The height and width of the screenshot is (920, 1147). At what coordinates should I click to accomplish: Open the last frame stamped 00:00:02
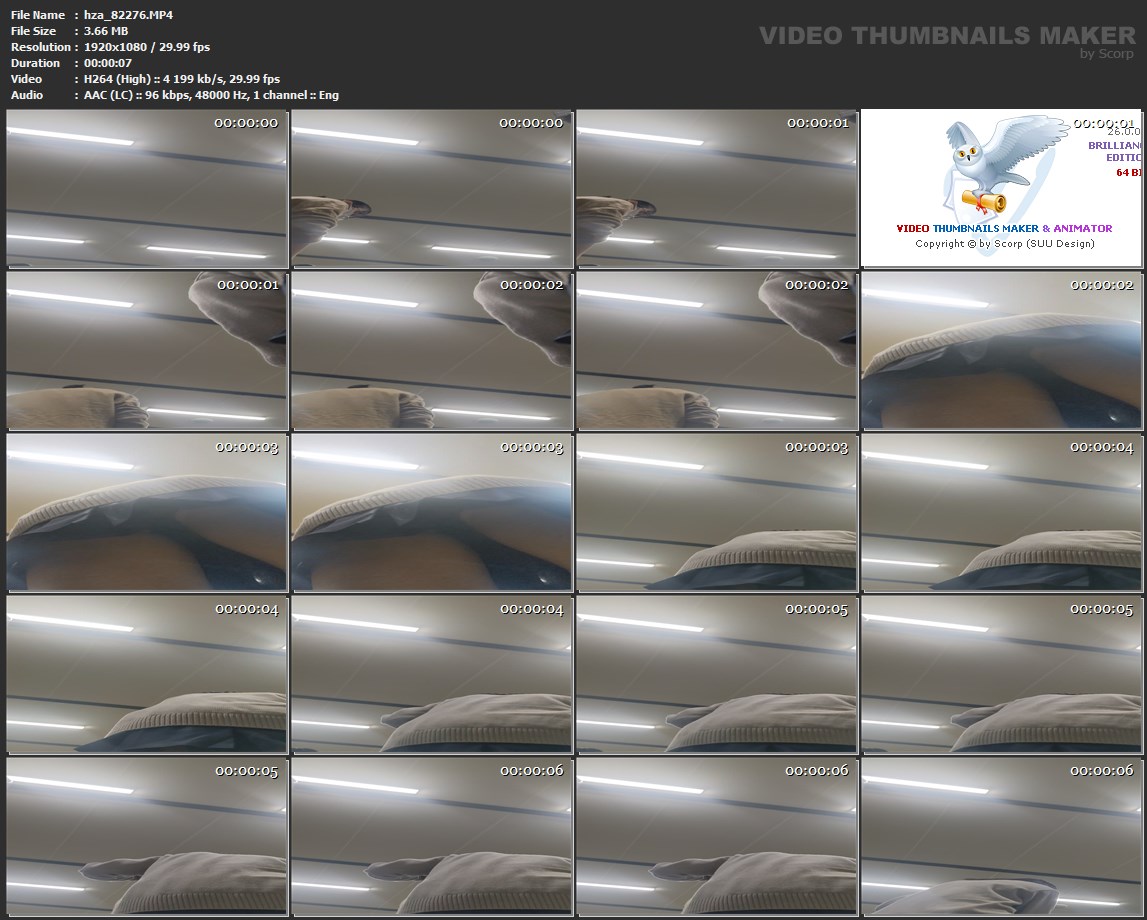(1001, 350)
